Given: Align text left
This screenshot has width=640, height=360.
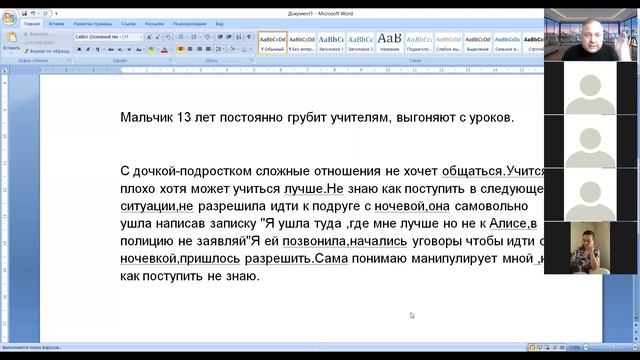Looking at the screenshot, I should (x=181, y=49).
